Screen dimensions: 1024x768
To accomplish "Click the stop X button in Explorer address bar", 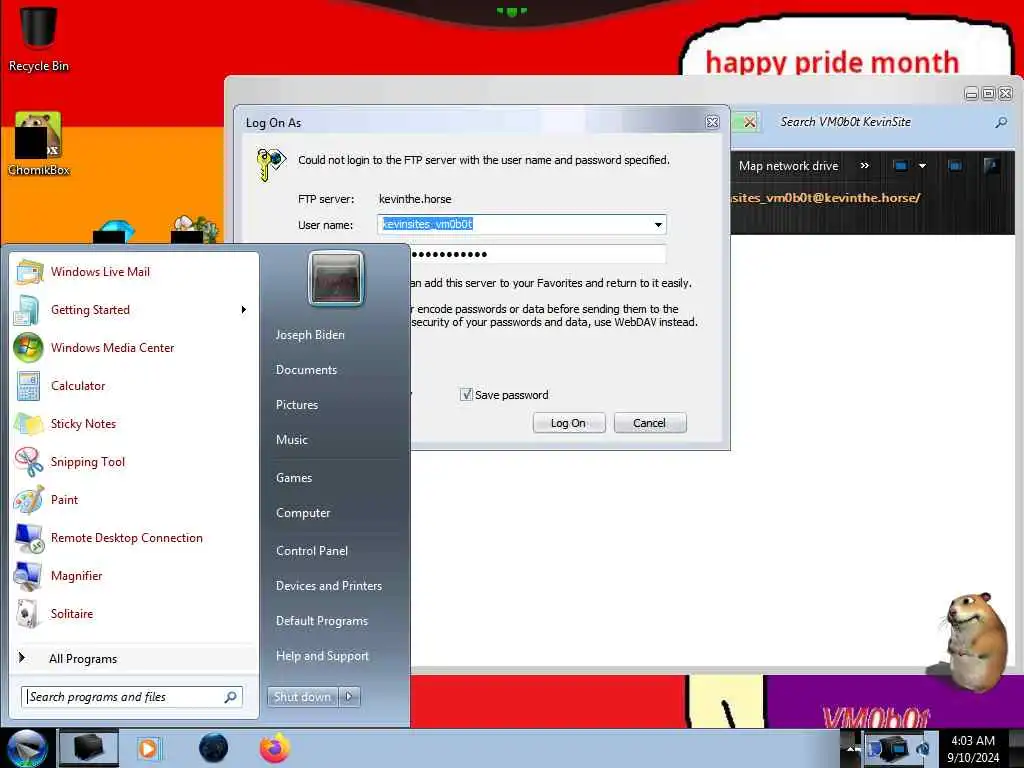I will 749,122.
